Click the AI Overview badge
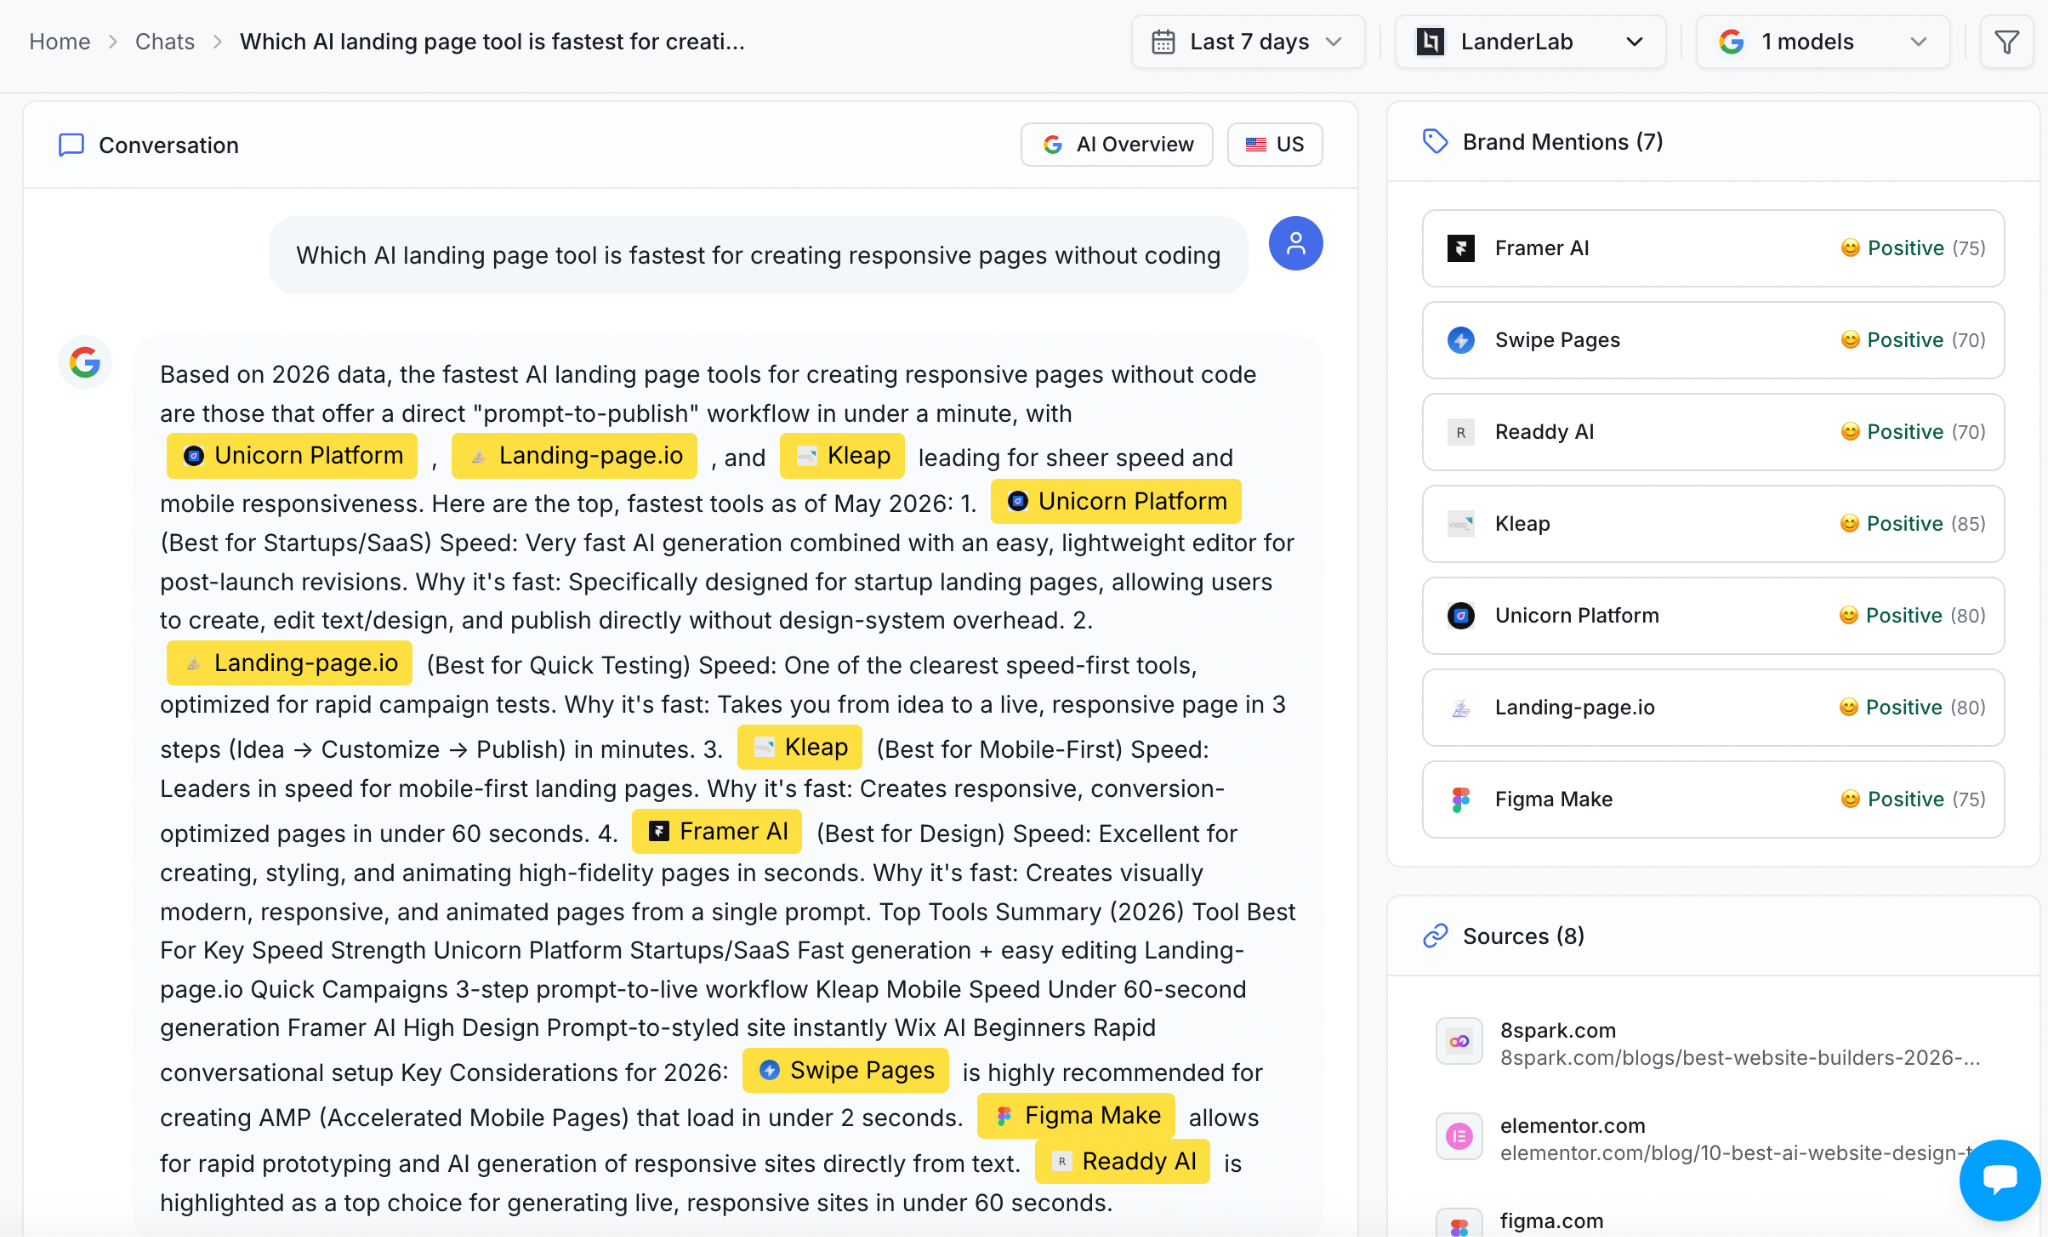This screenshot has width=2048, height=1237. (1117, 145)
